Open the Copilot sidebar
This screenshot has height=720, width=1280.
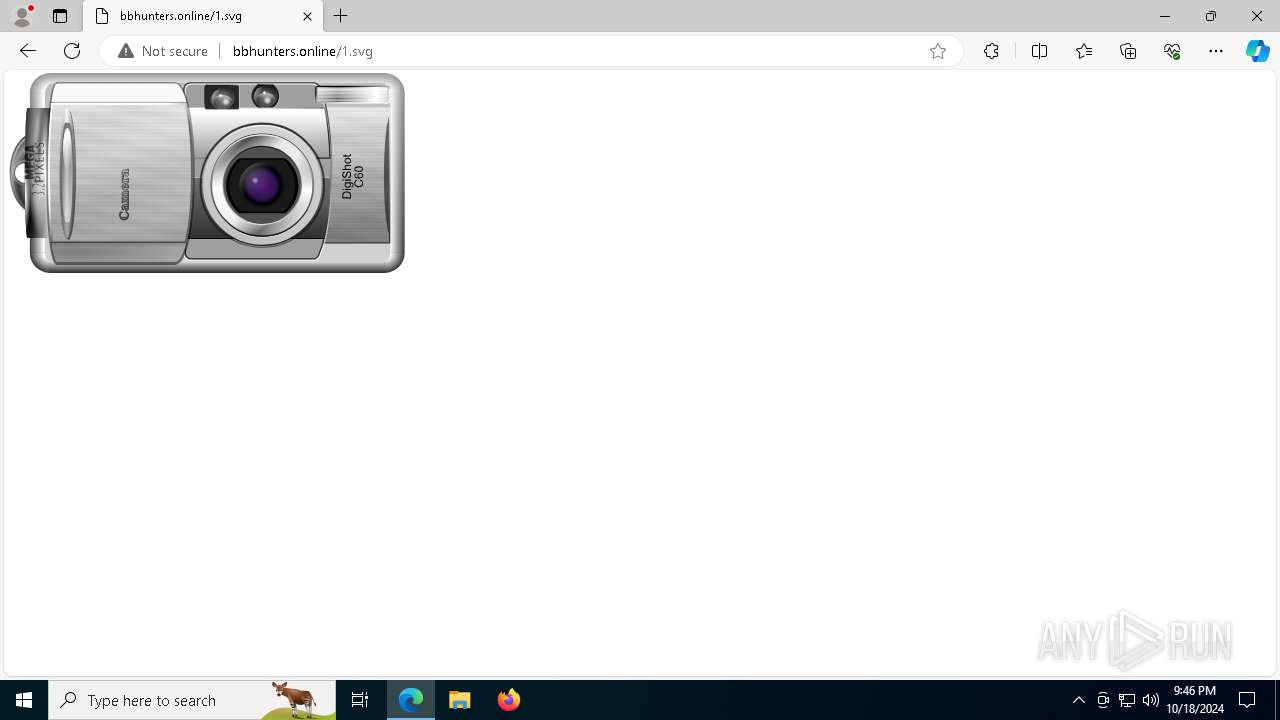[1258, 51]
